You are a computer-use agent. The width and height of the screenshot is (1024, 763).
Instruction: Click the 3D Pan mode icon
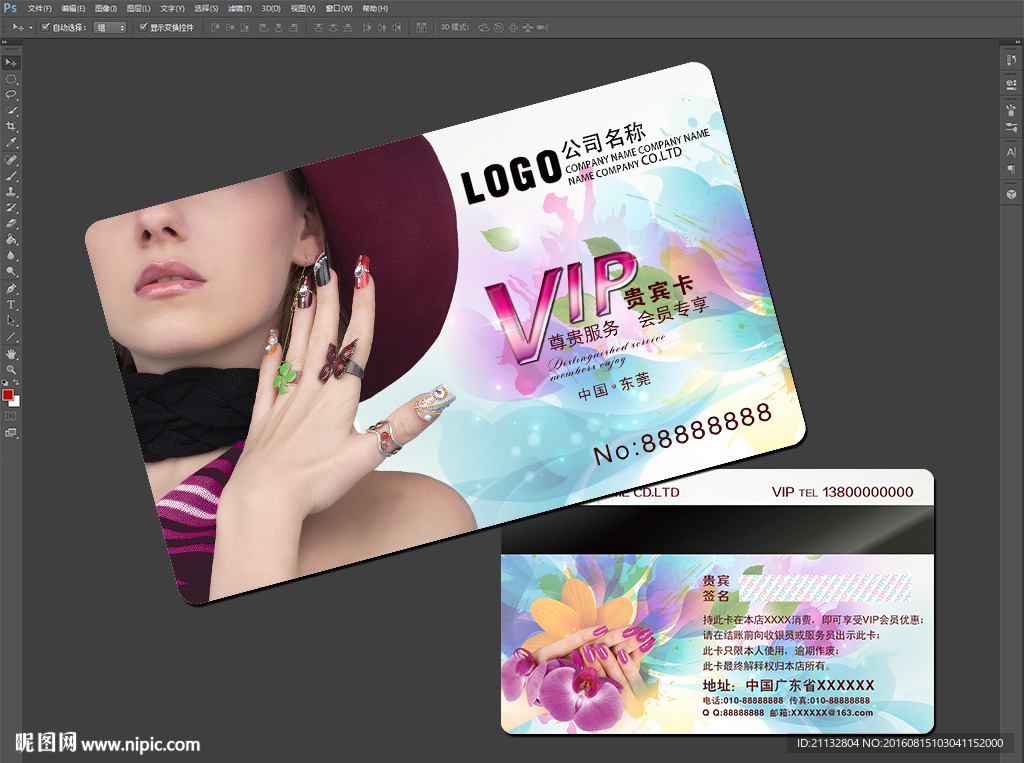point(513,27)
